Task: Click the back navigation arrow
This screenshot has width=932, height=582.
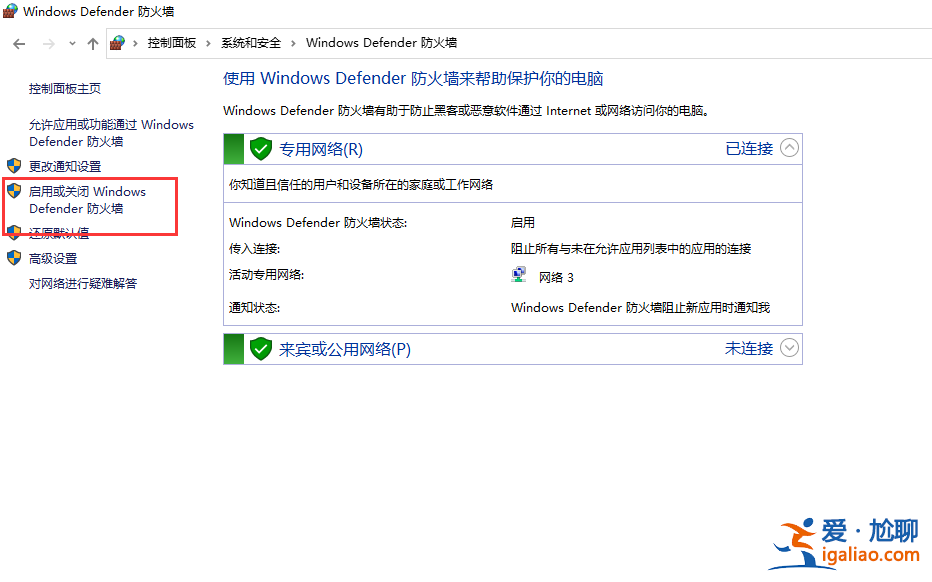Action: click(x=18, y=44)
